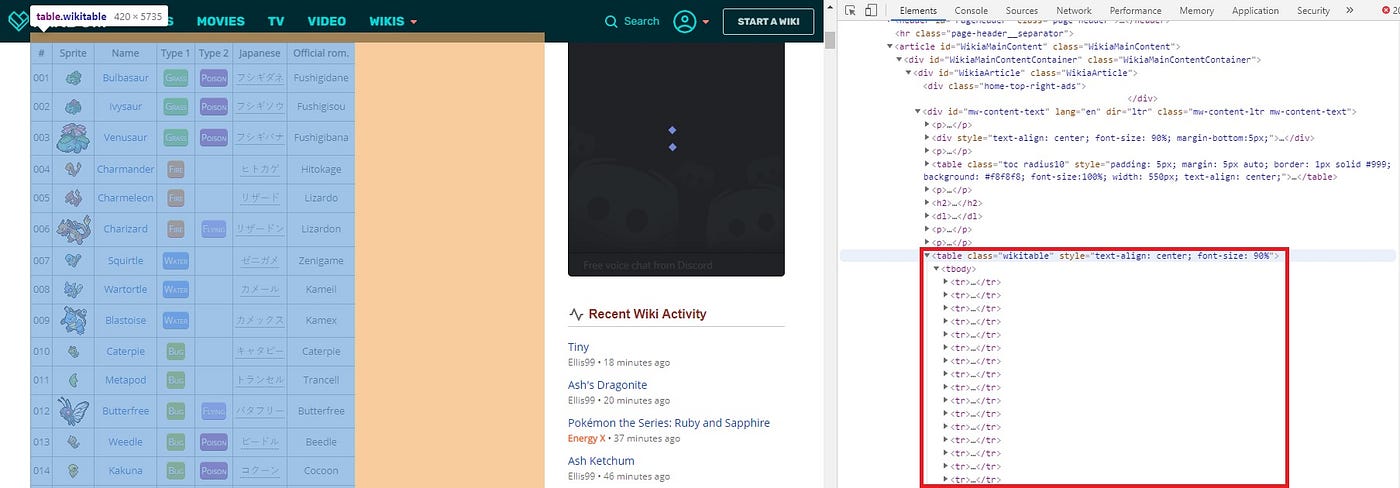
Task: Click the Discord advertisement panel
Action: coord(676,158)
